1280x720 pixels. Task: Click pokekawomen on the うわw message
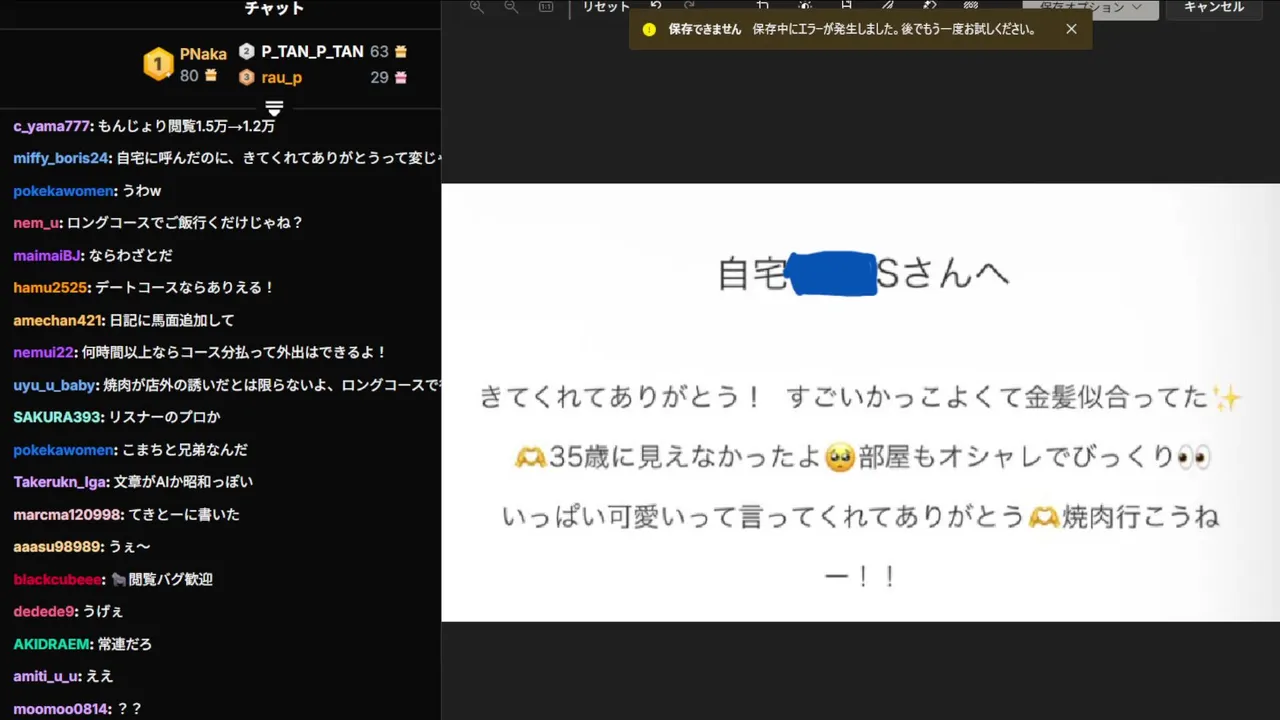65,190
